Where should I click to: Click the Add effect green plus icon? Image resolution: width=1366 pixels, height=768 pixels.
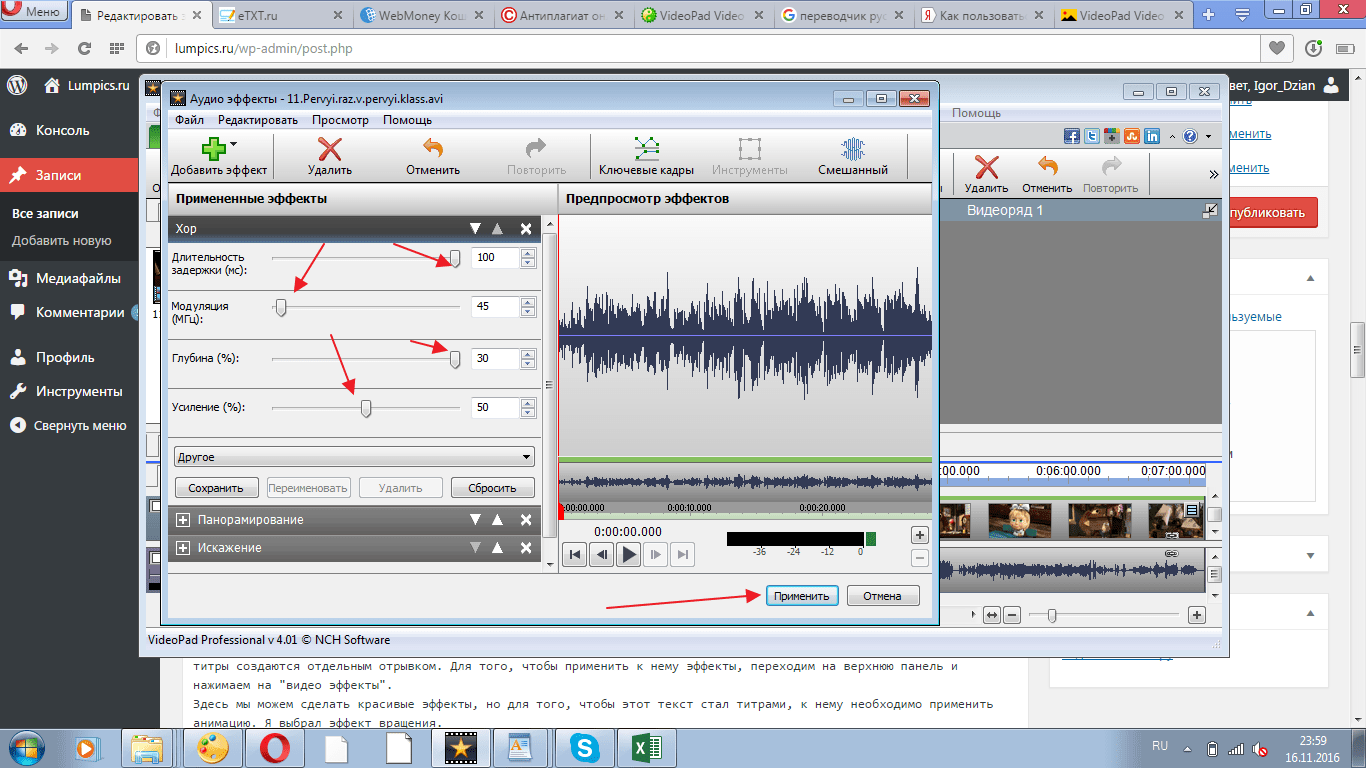point(214,150)
